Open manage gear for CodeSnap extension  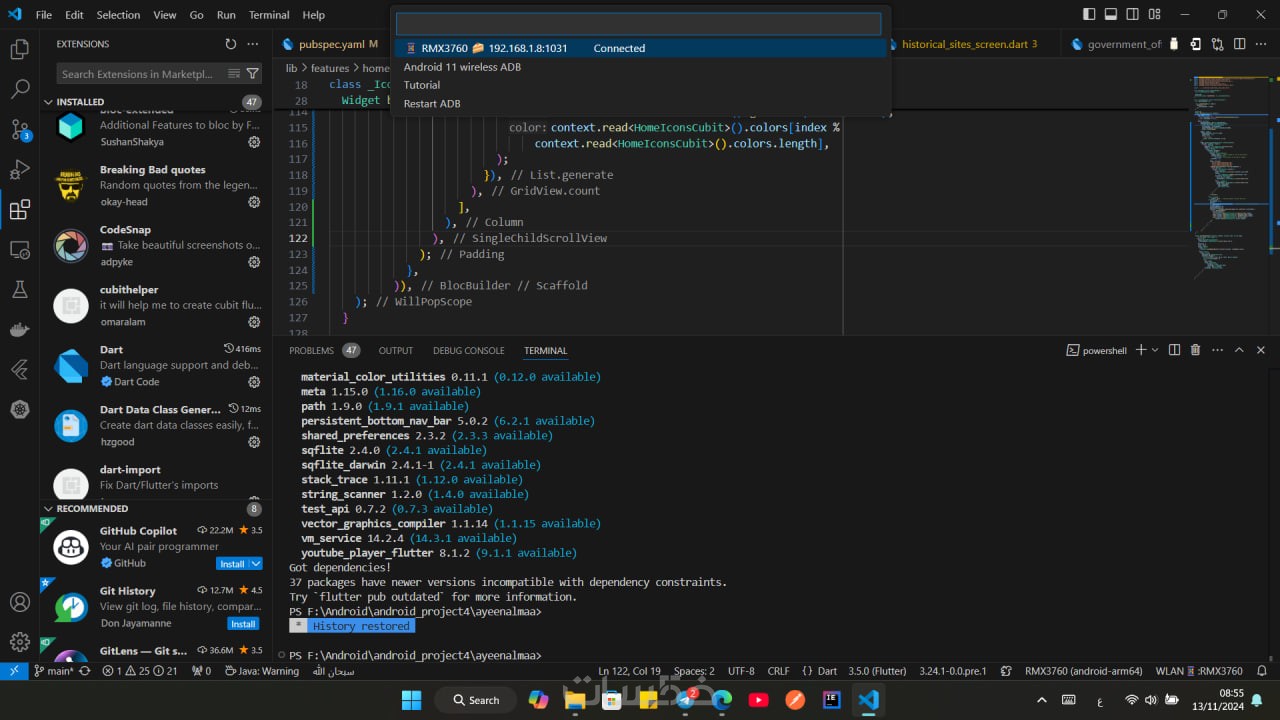pyautogui.click(x=254, y=262)
